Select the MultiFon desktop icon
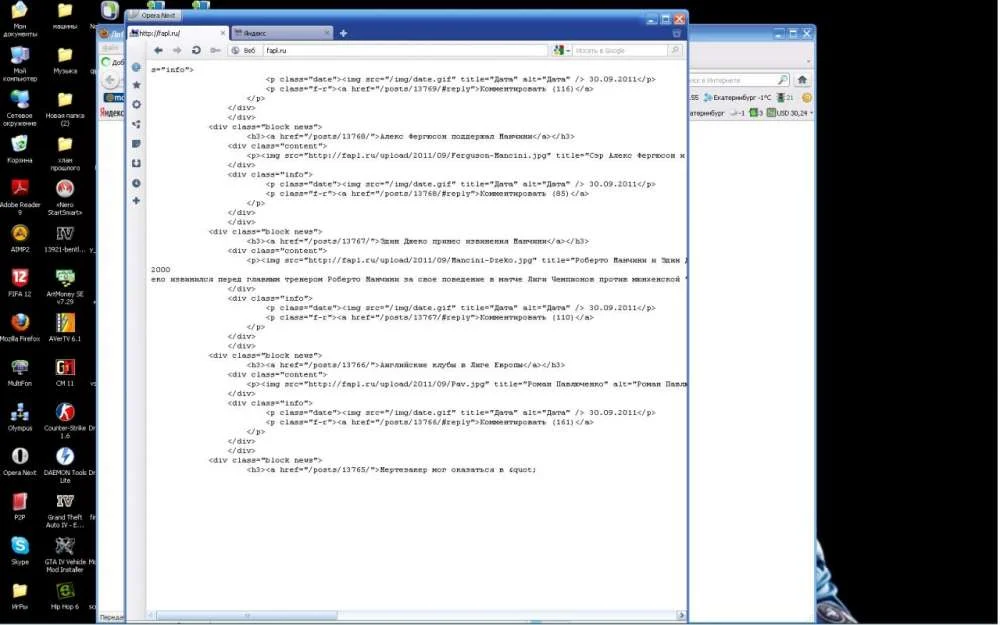The height and width of the screenshot is (625, 1000). coord(20,372)
